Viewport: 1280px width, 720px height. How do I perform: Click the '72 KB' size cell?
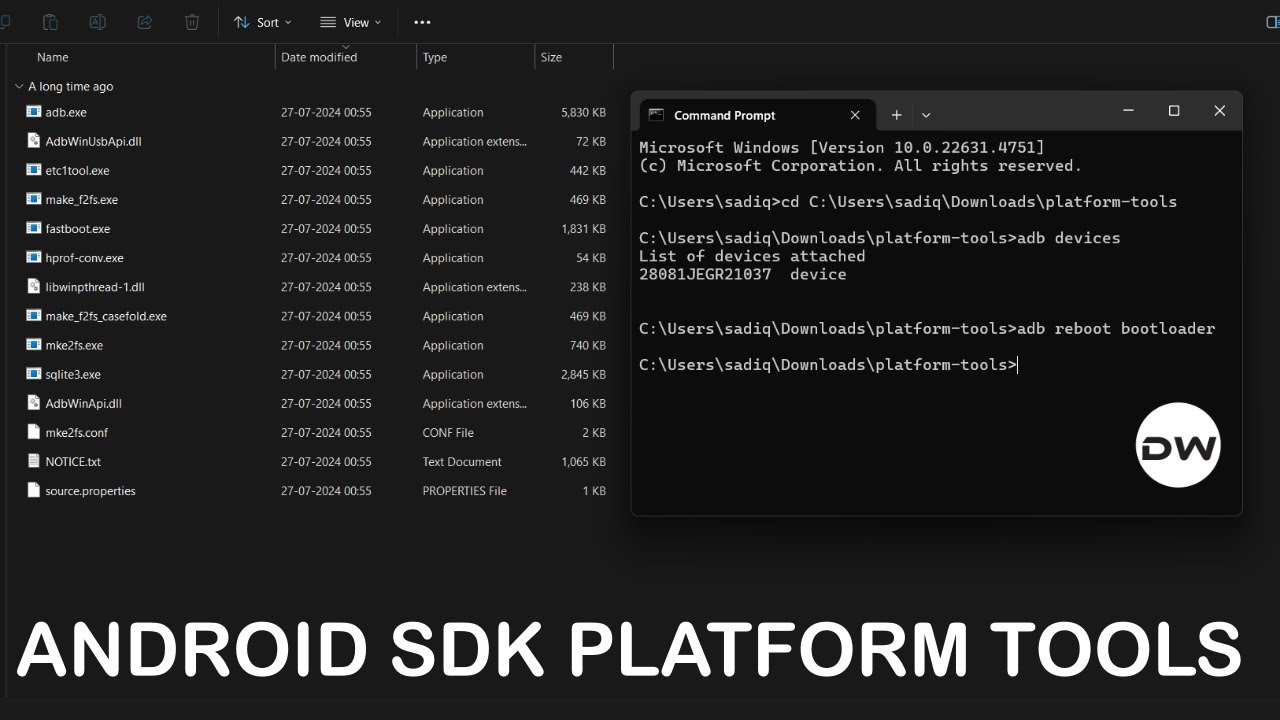coord(591,141)
